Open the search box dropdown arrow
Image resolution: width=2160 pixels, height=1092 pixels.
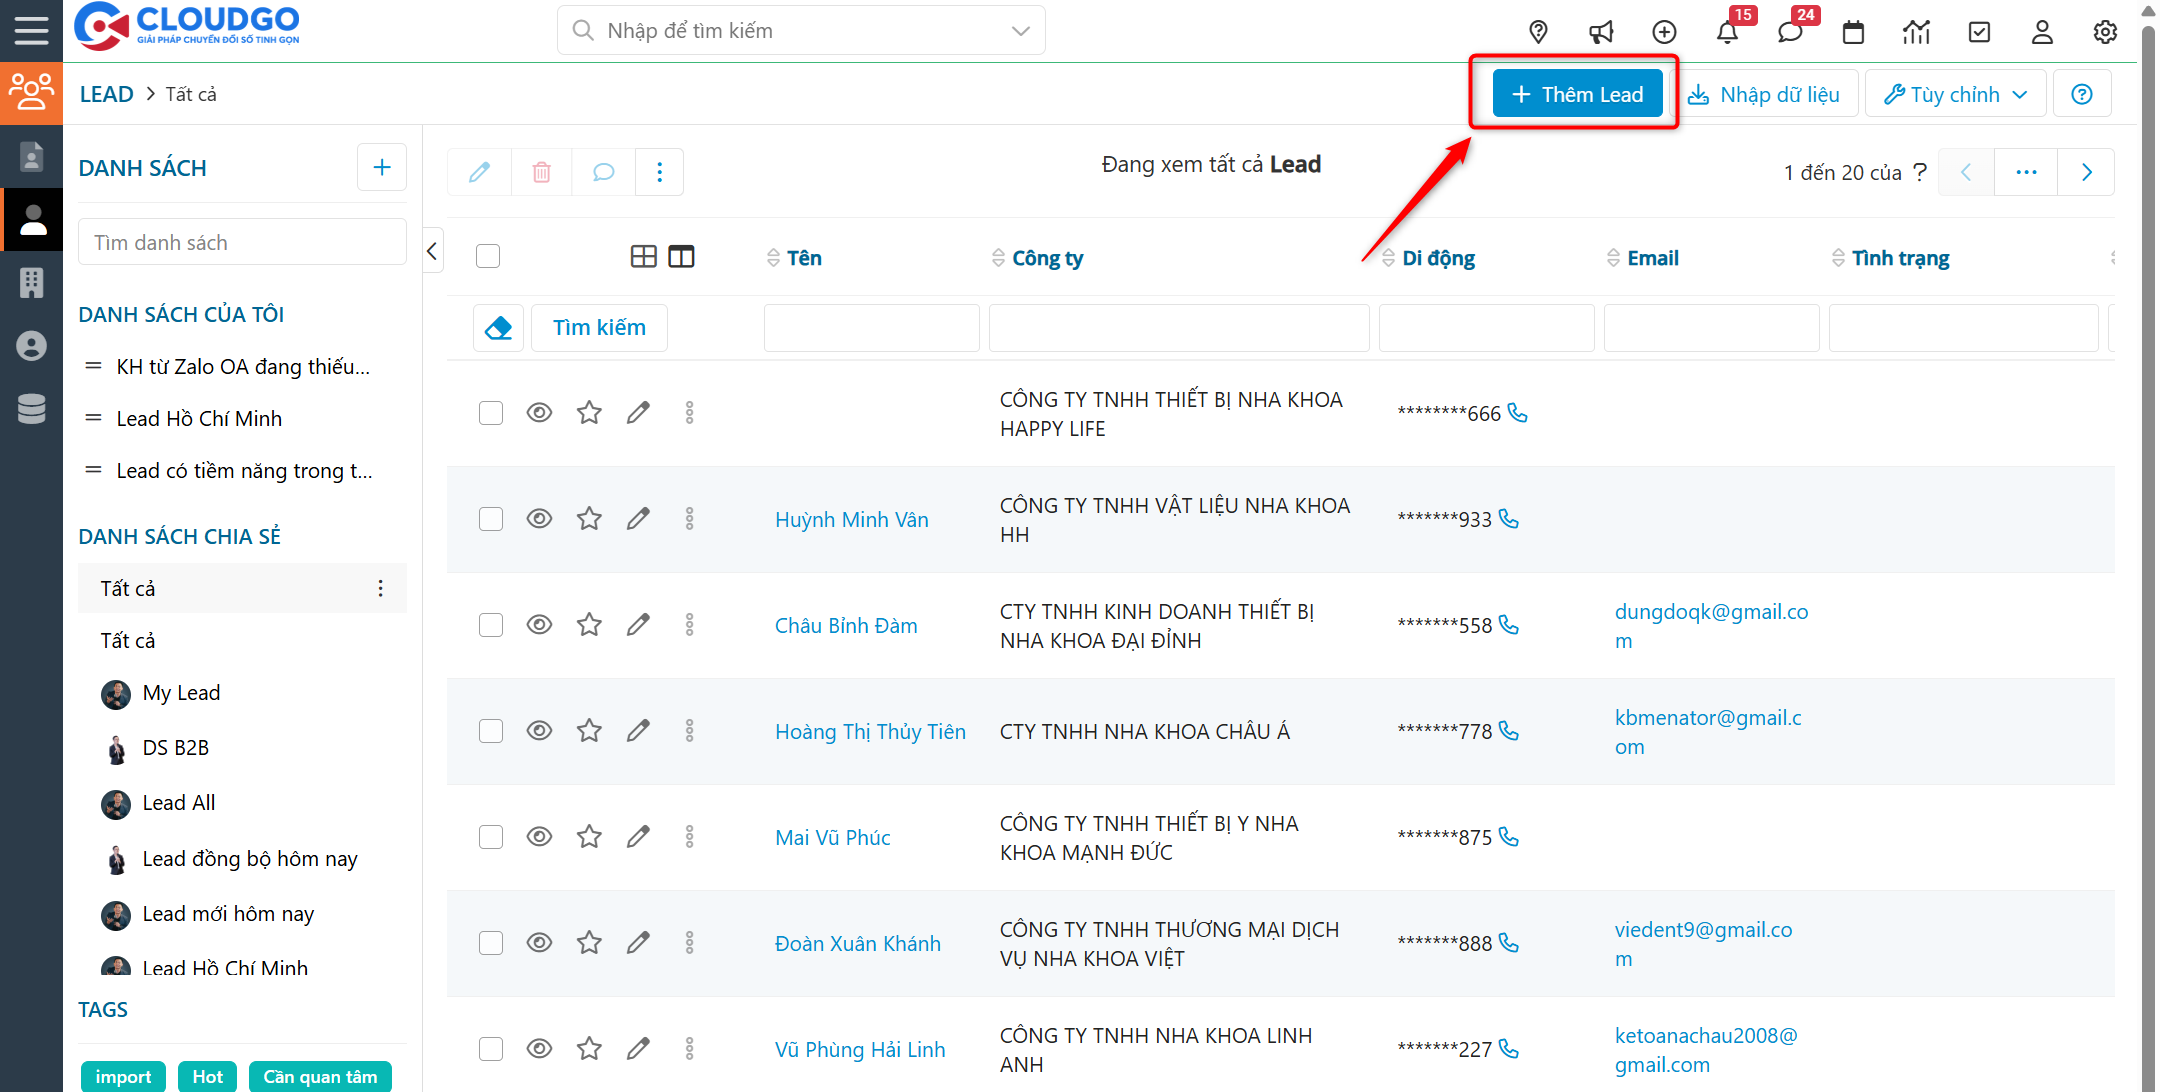click(1020, 31)
